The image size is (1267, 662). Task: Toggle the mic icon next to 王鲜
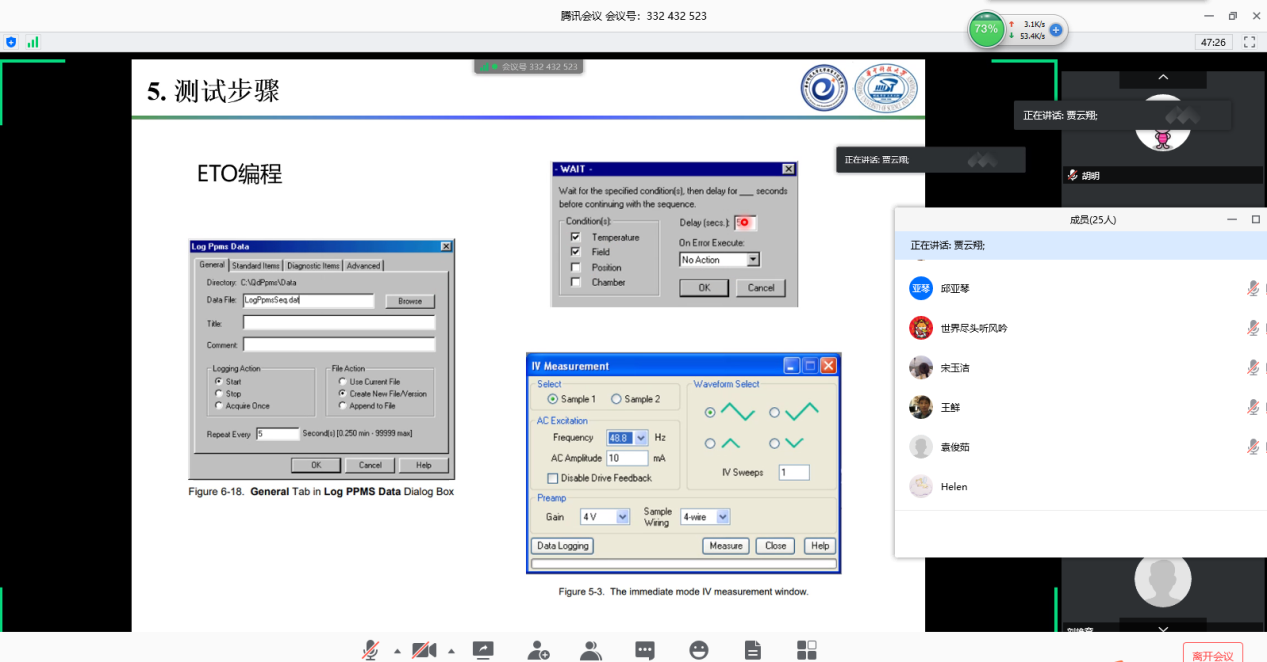click(1252, 407)
